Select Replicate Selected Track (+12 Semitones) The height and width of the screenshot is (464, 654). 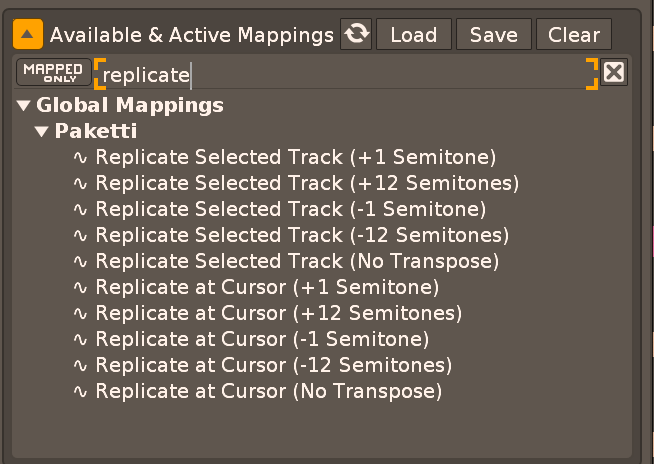[x=307, y=183]
